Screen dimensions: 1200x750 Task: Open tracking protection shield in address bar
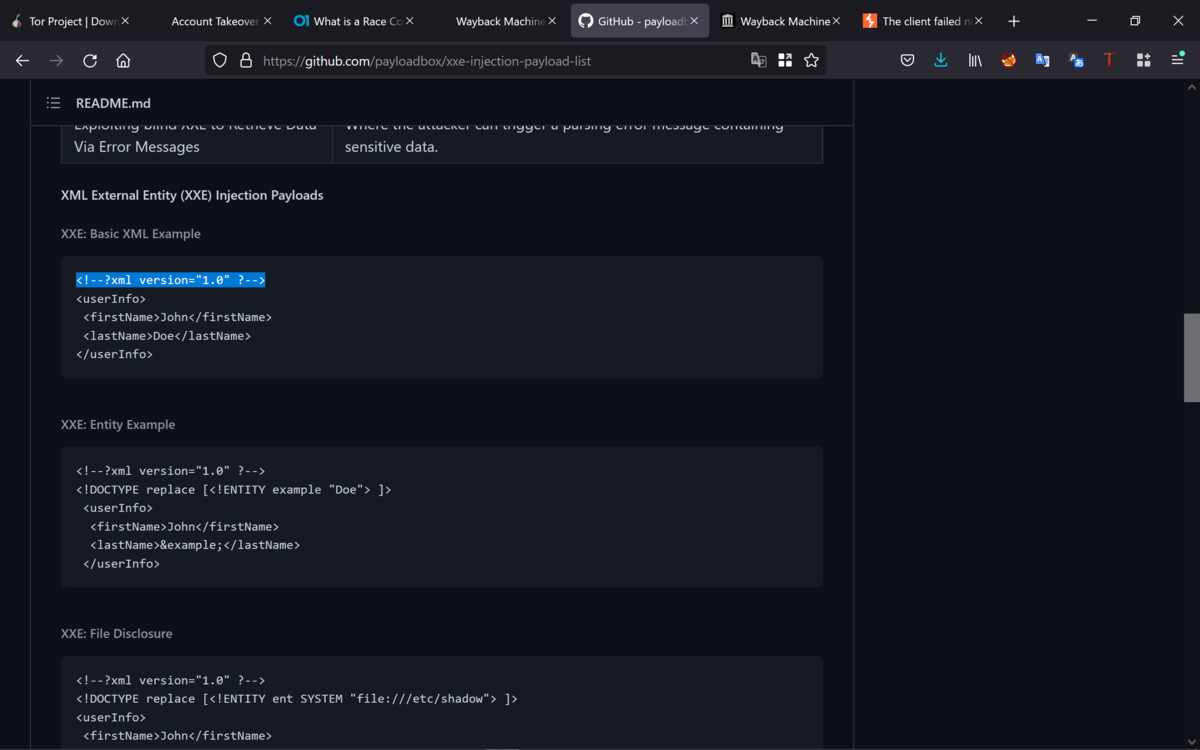pyautogui.click(x=220, y=61)
